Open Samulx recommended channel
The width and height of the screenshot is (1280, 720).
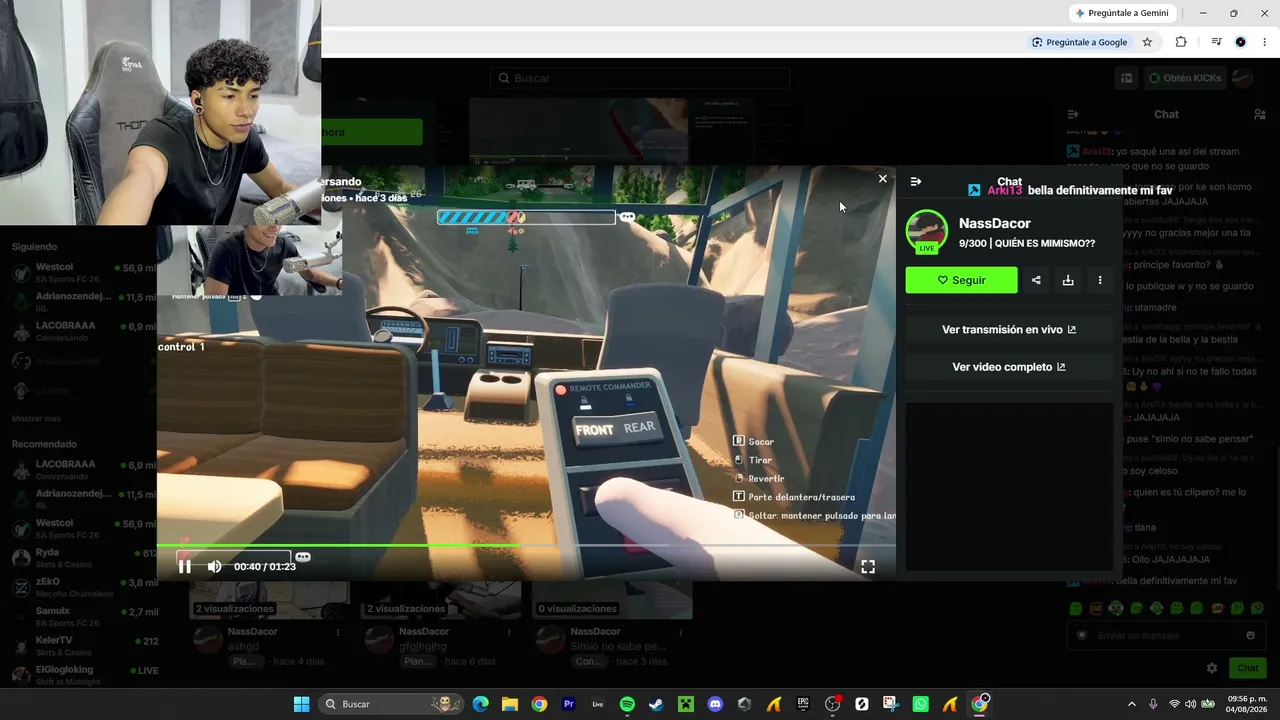click(x=84, y=616)
